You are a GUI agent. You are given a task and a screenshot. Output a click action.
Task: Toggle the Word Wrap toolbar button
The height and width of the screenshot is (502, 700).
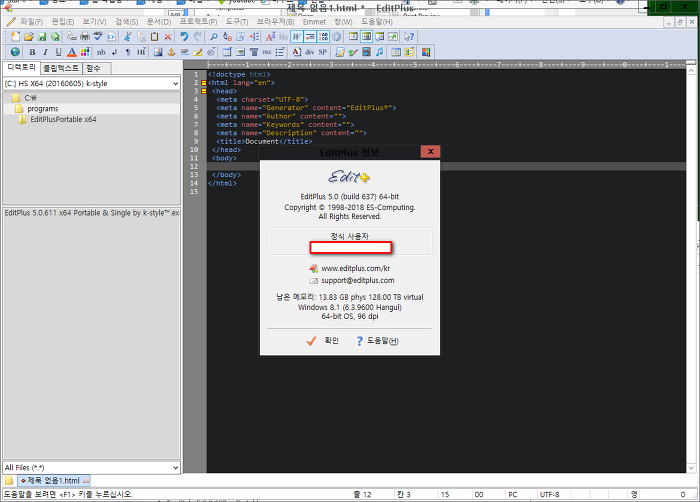pos(297,37)
